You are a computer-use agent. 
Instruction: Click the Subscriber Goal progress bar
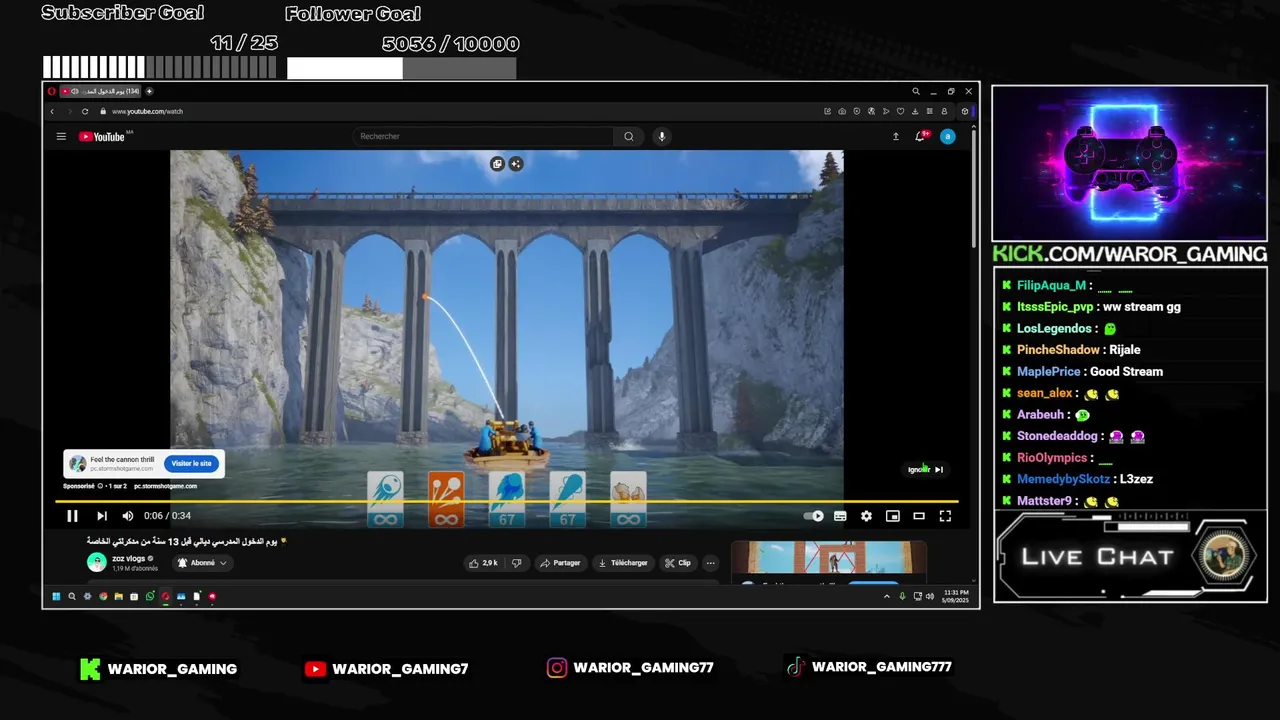tap(160, 67)
